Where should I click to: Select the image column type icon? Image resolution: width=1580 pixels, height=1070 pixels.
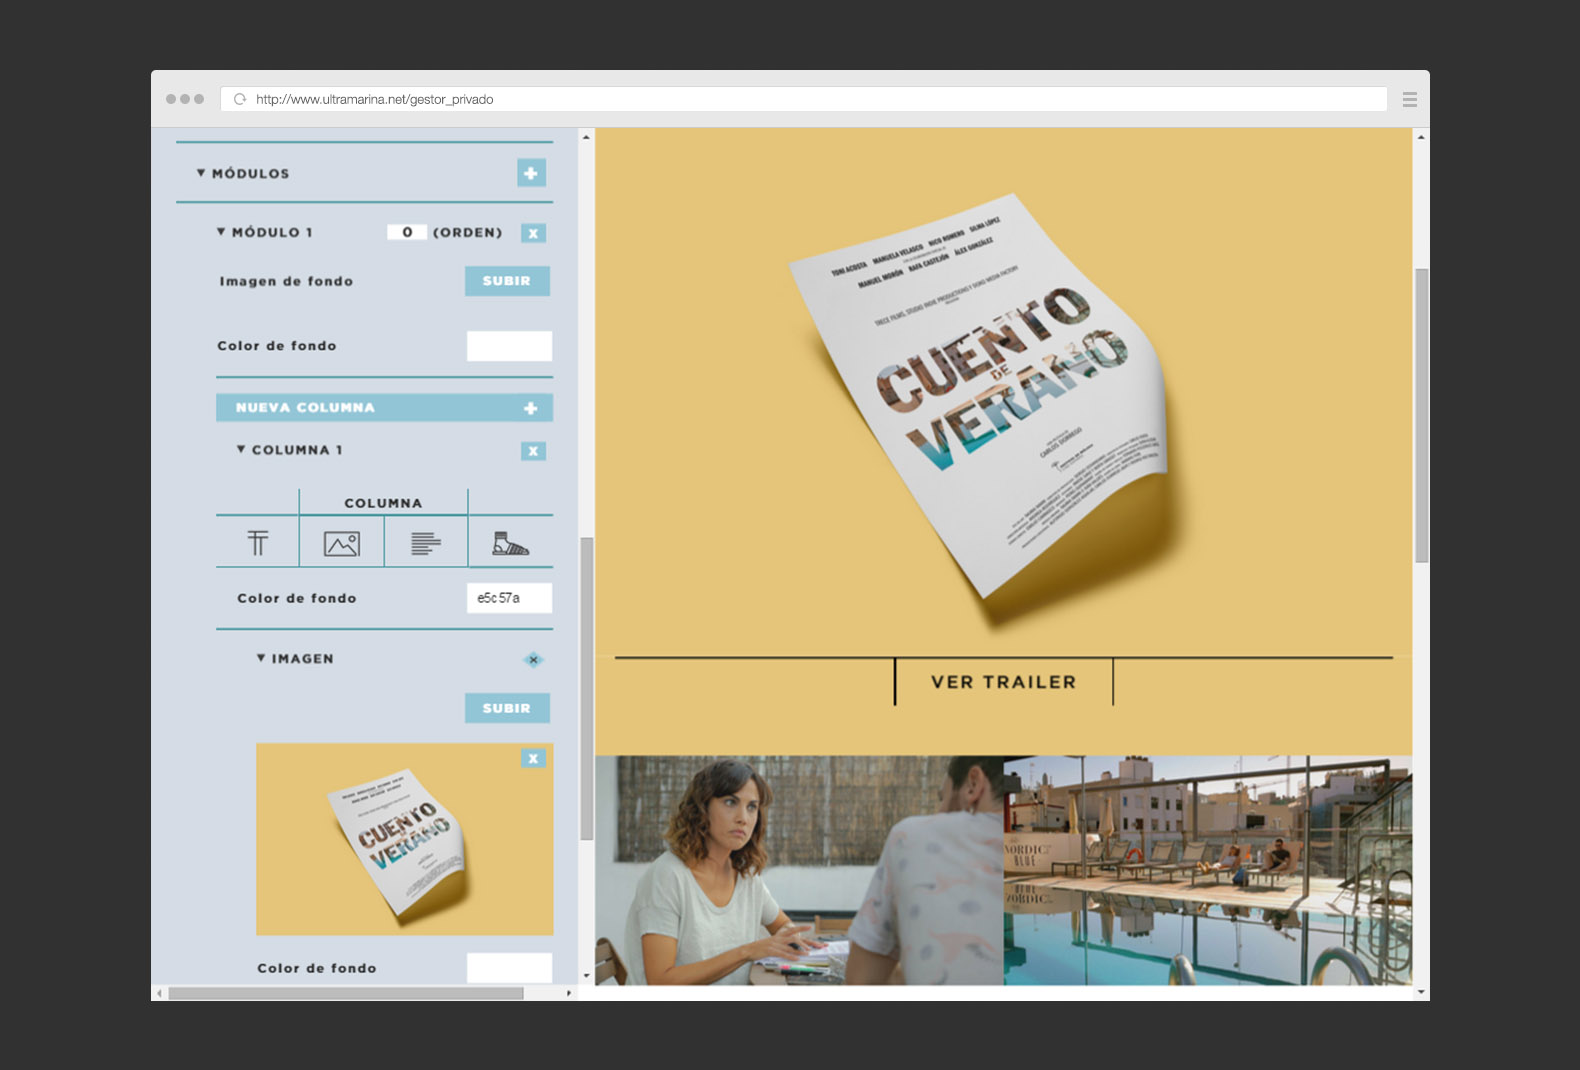click(342, 543)
